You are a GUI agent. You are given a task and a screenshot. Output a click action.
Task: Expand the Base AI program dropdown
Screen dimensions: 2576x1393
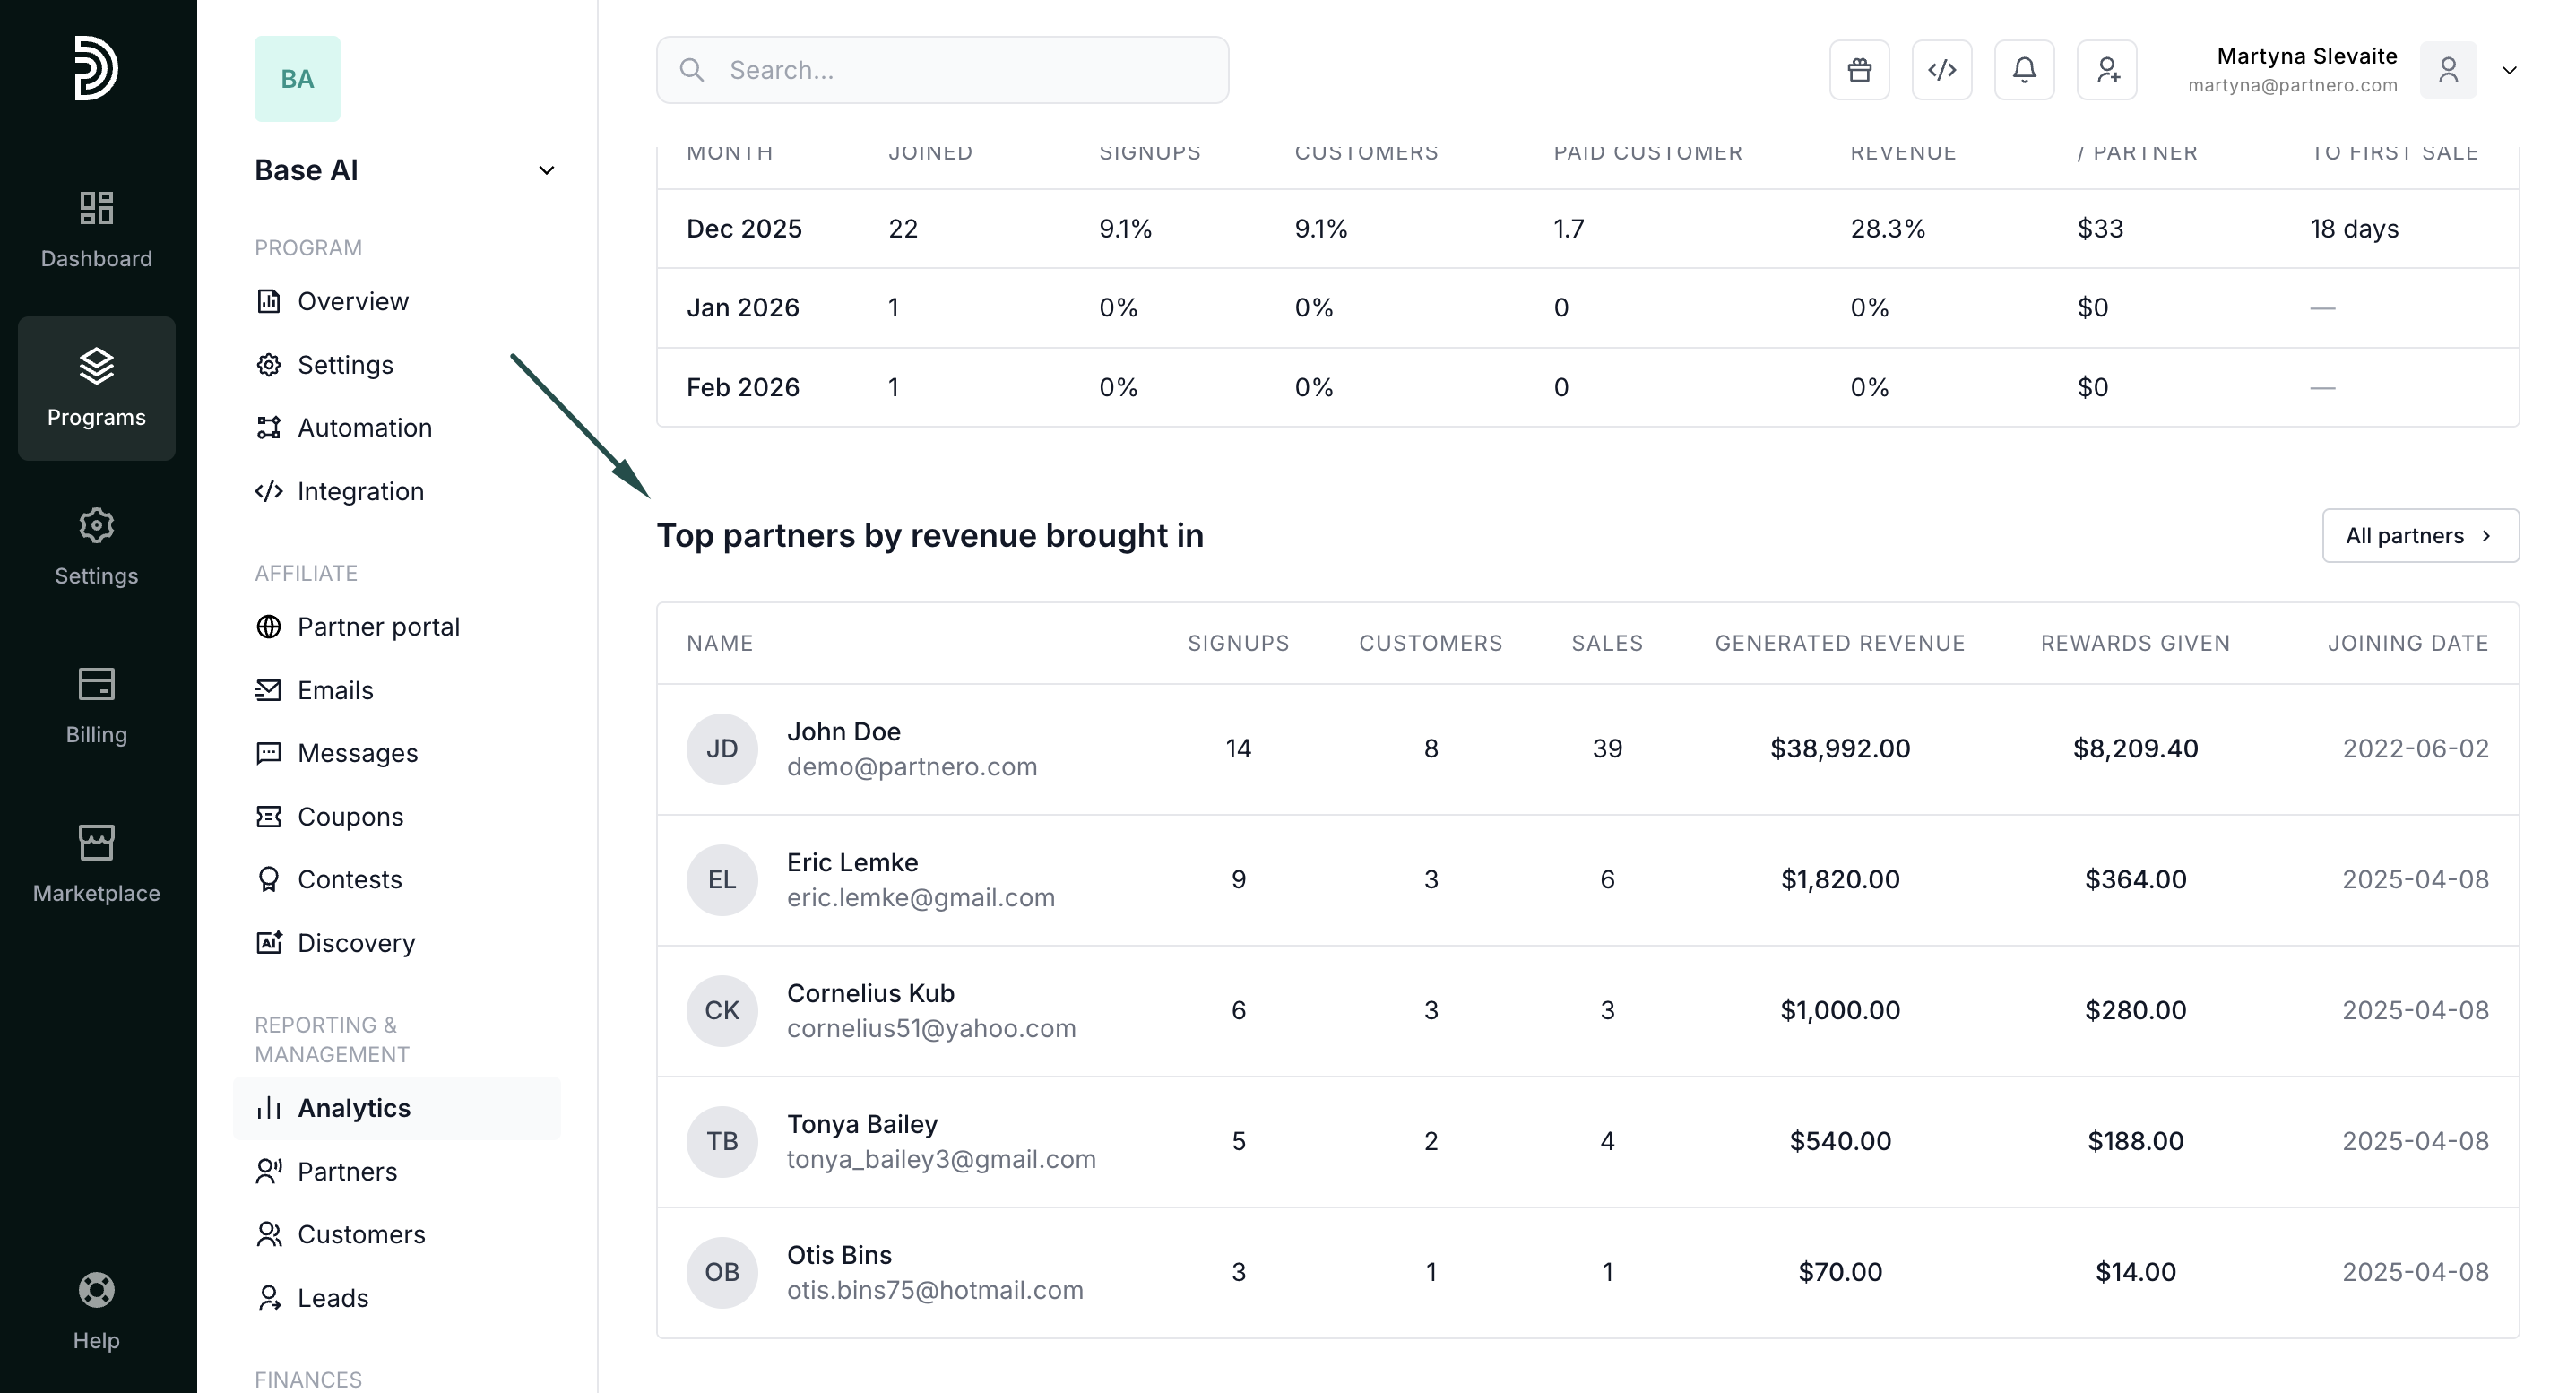(x=546, y=170)
